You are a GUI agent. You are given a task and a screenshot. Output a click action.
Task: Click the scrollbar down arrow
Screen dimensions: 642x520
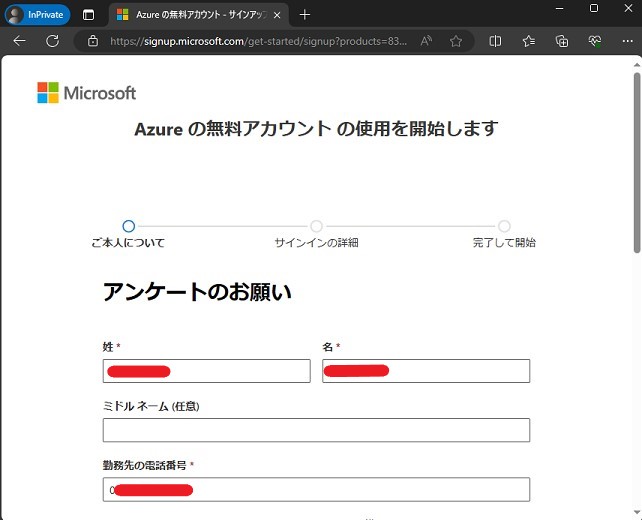pos(637,513)
